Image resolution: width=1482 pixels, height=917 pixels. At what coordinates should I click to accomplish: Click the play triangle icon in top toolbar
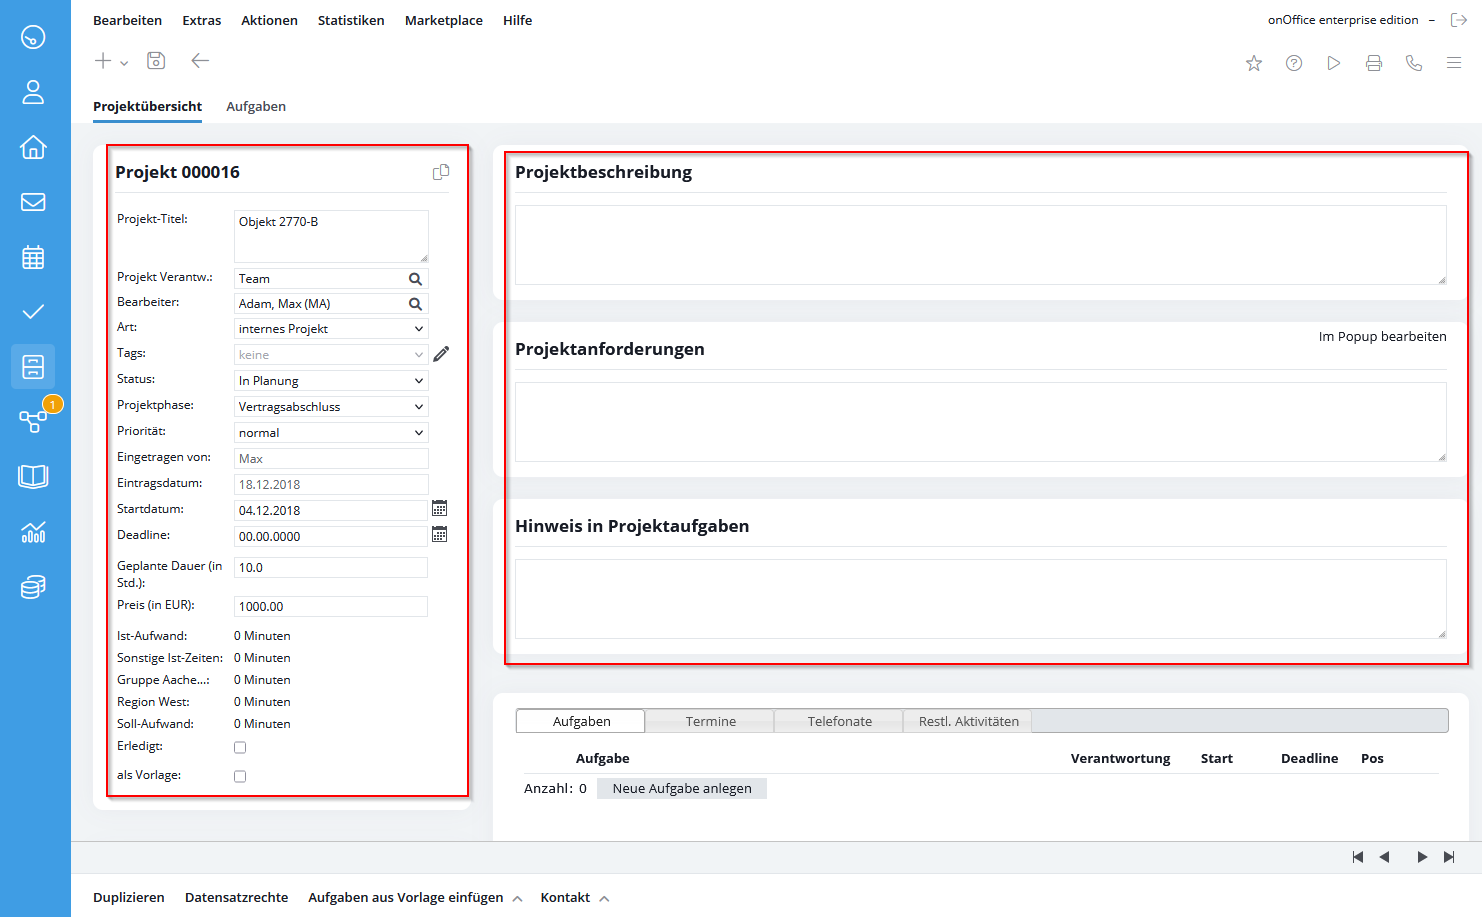pos(1334,63)
